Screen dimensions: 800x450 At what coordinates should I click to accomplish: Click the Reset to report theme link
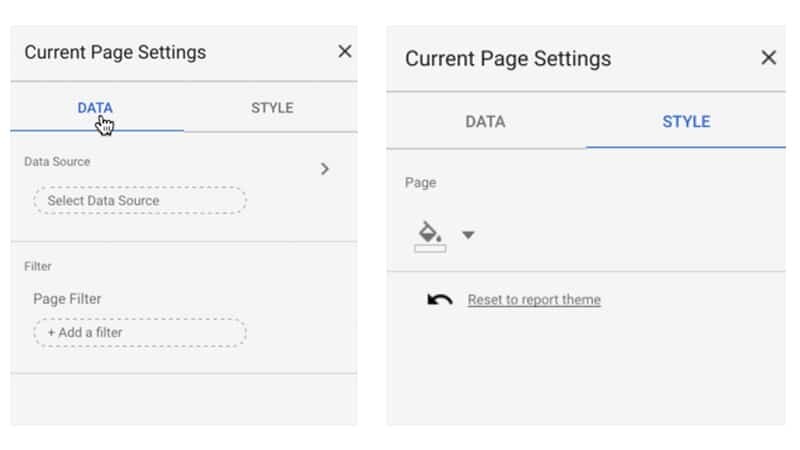[534, 299]
